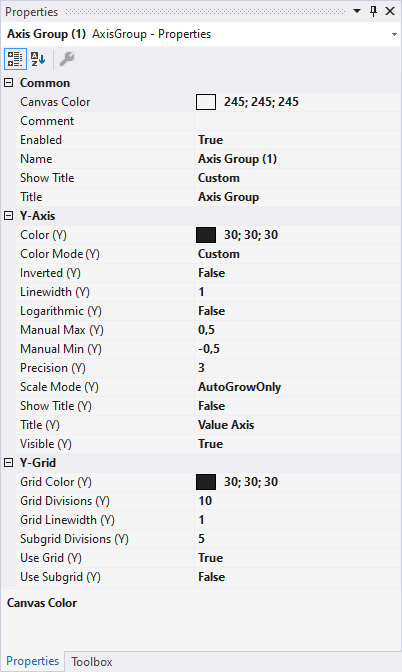Viewport: 402px width, 672px height.
Task: Open Property Pages wrench icon
Action: point(67,59)
